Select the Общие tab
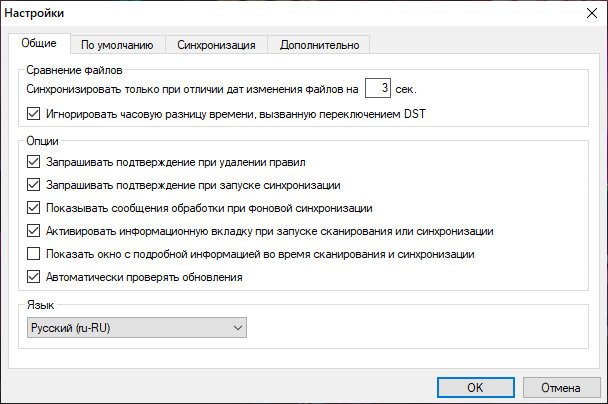This screenshot has width=608, height=404. point(39,44)
